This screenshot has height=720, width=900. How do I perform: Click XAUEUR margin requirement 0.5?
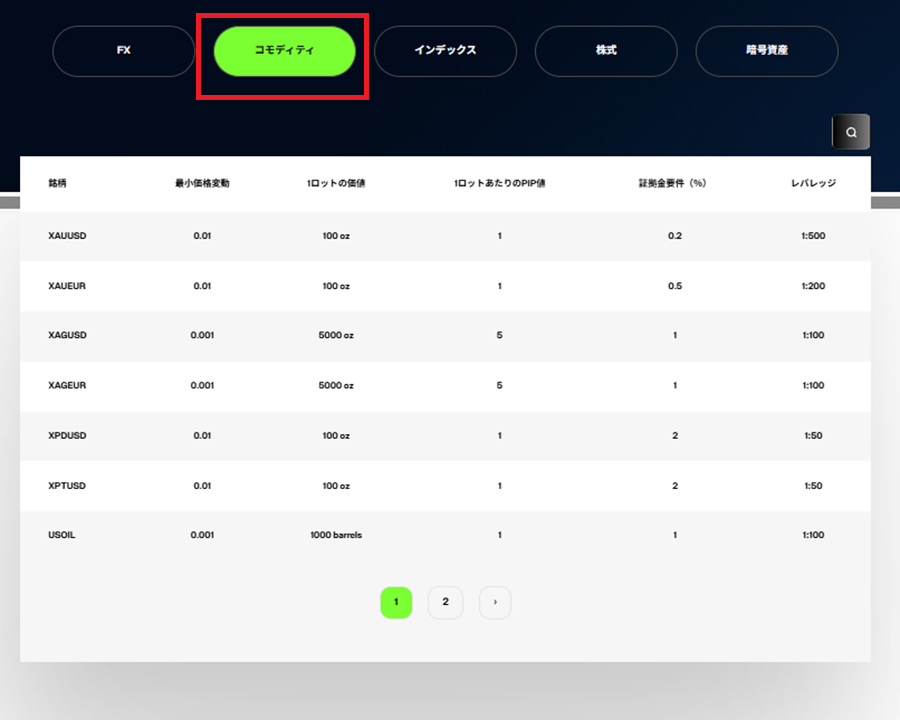(x=675, y=286)
